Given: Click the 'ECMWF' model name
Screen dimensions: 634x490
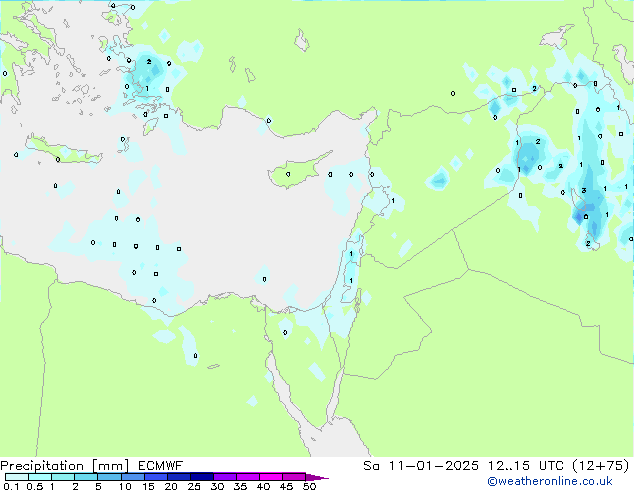Looking at the screenshot, I should tap(161, 466).
